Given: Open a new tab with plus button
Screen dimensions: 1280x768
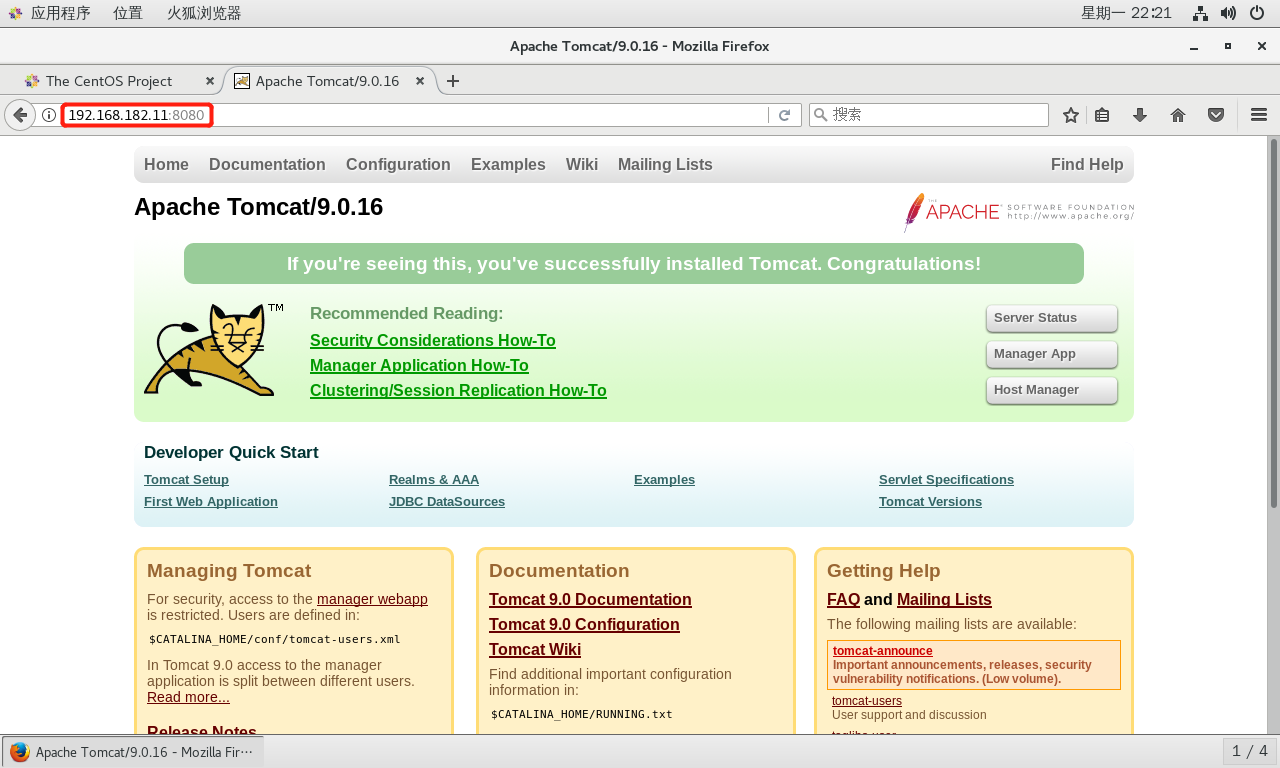Looking at the screenshot, I should [x=453, y=81].
